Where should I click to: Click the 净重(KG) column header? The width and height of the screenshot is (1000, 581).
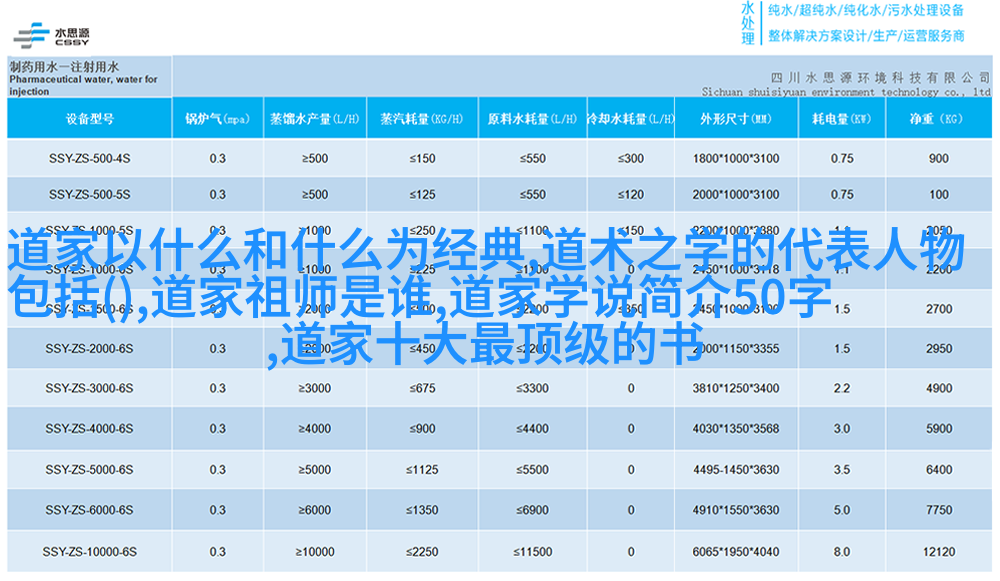point(938,119)
